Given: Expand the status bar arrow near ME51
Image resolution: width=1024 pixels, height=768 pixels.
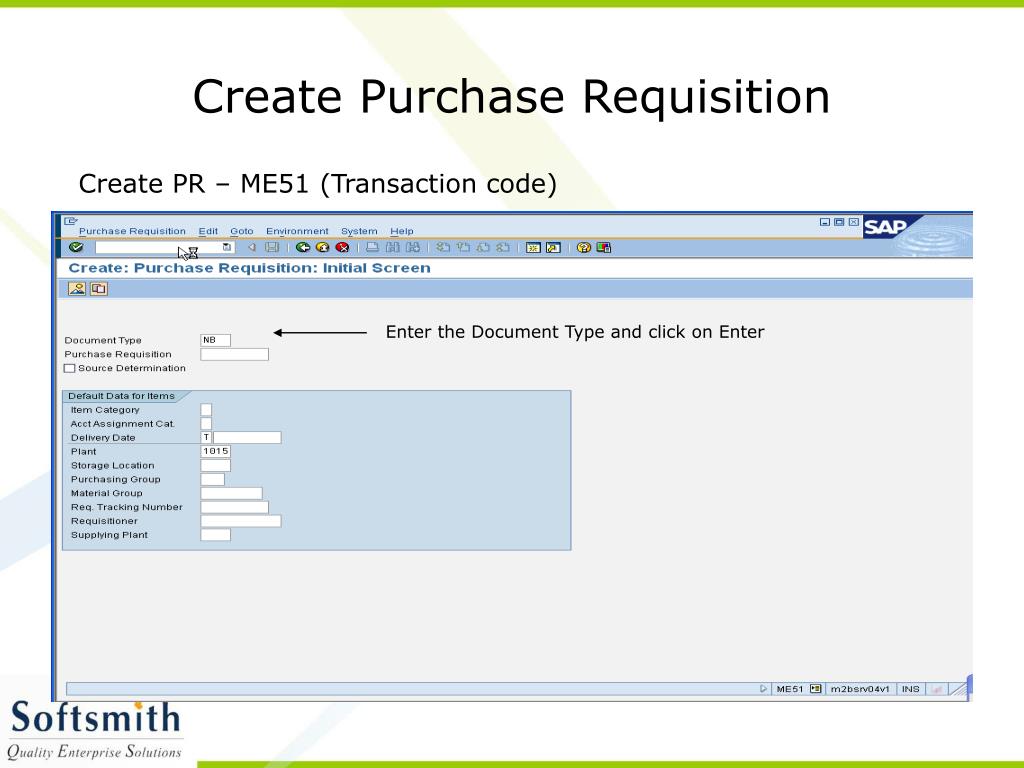Looking at the screenshot, I should coord(763,689).
